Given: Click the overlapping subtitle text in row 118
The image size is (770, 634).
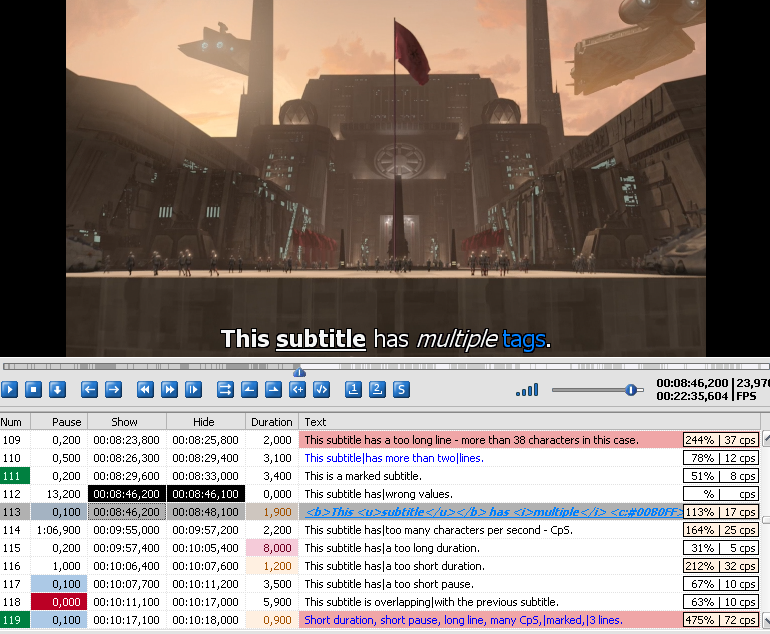Looking at the screenshot, I should [432, 602].
